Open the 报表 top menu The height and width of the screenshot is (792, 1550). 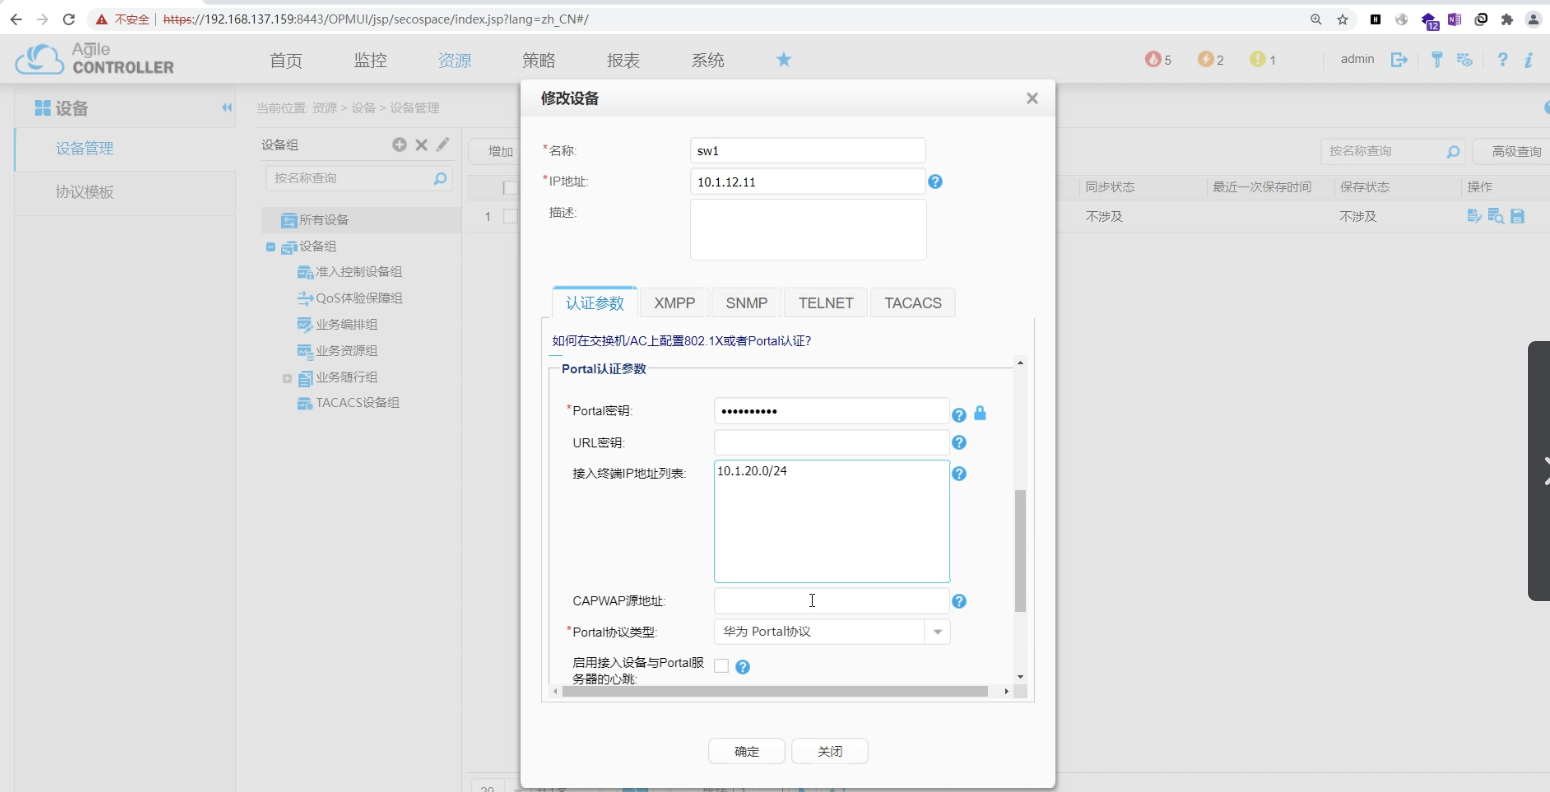tap(623, 60)
